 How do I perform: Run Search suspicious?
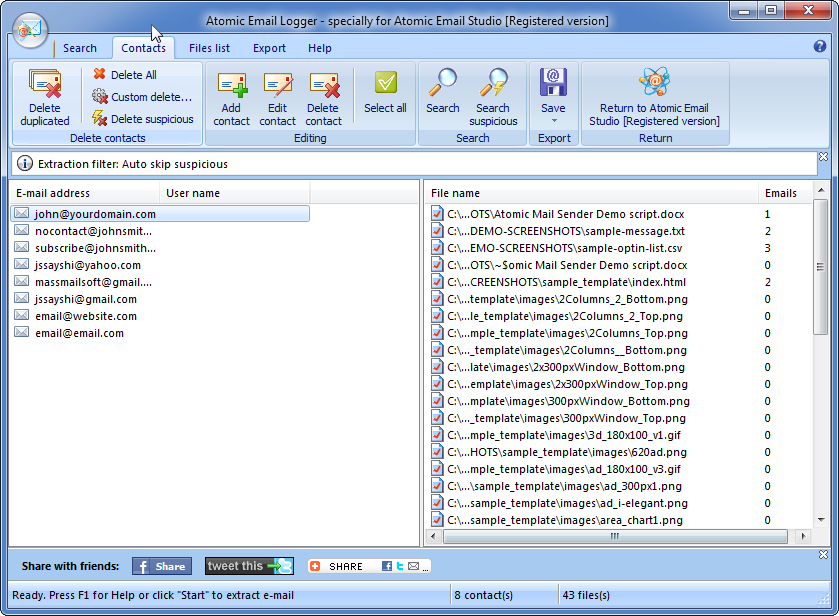pos(493,96)
